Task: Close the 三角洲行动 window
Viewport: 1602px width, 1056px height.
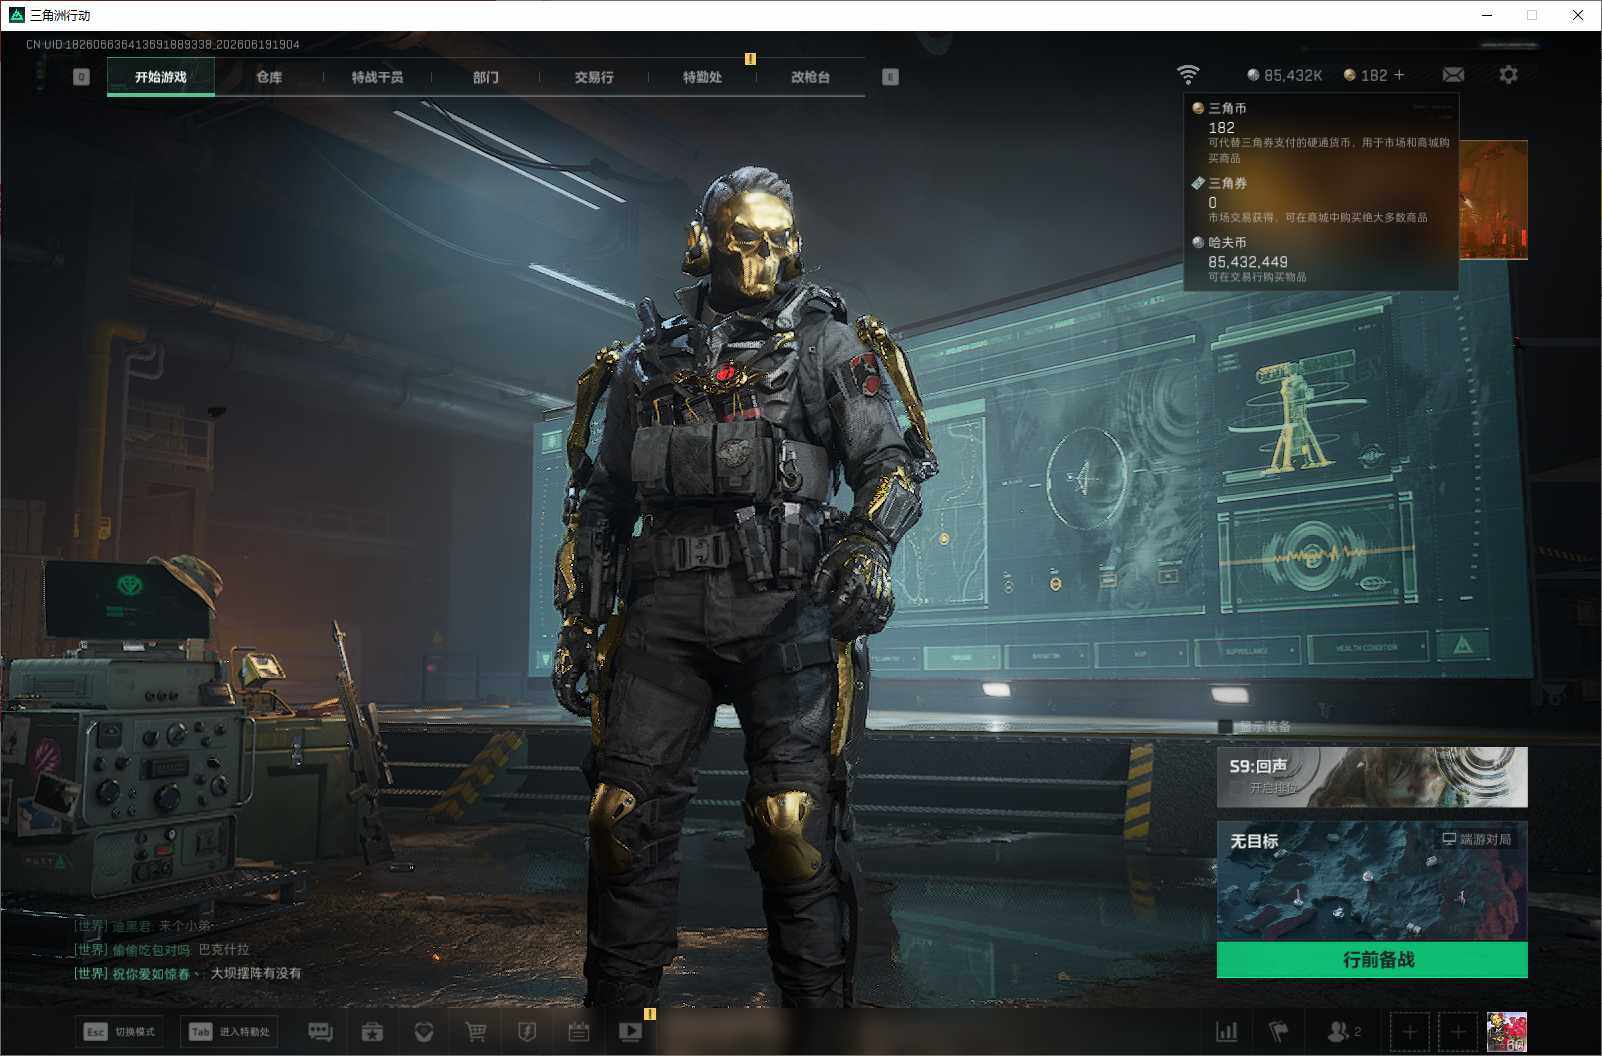Action: 1578,15
